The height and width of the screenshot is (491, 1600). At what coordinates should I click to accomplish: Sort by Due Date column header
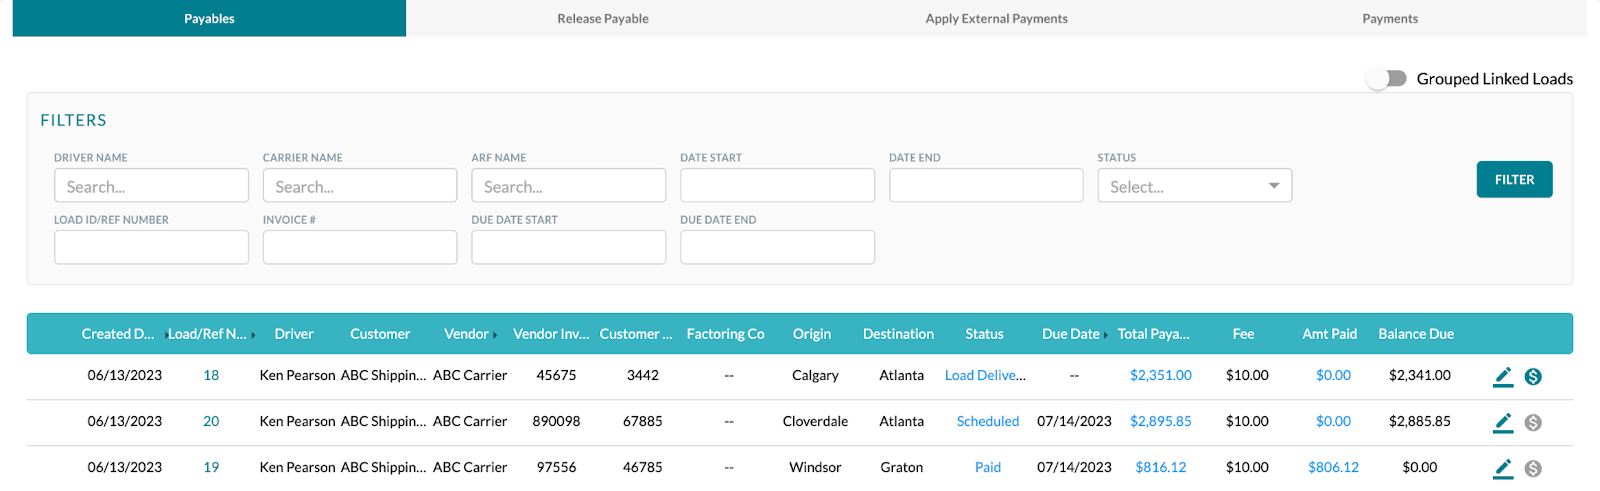click(1071, 334)
